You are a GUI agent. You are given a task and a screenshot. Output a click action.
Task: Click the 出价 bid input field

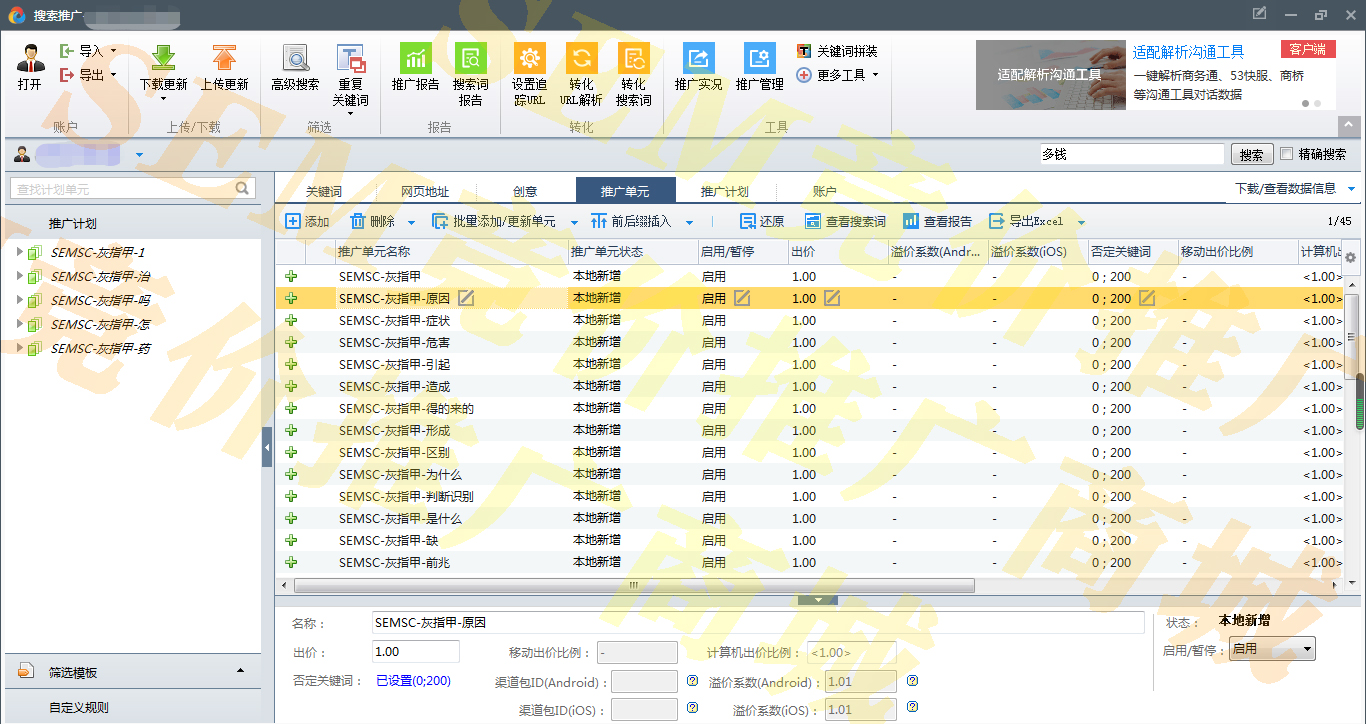pos(415,652)
